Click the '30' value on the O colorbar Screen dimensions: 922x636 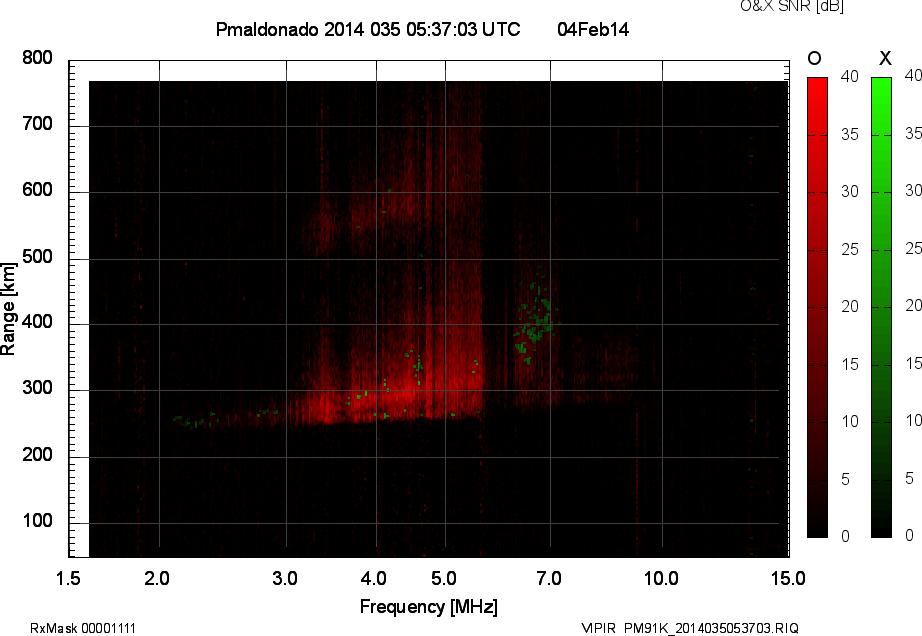click(849, 192)
